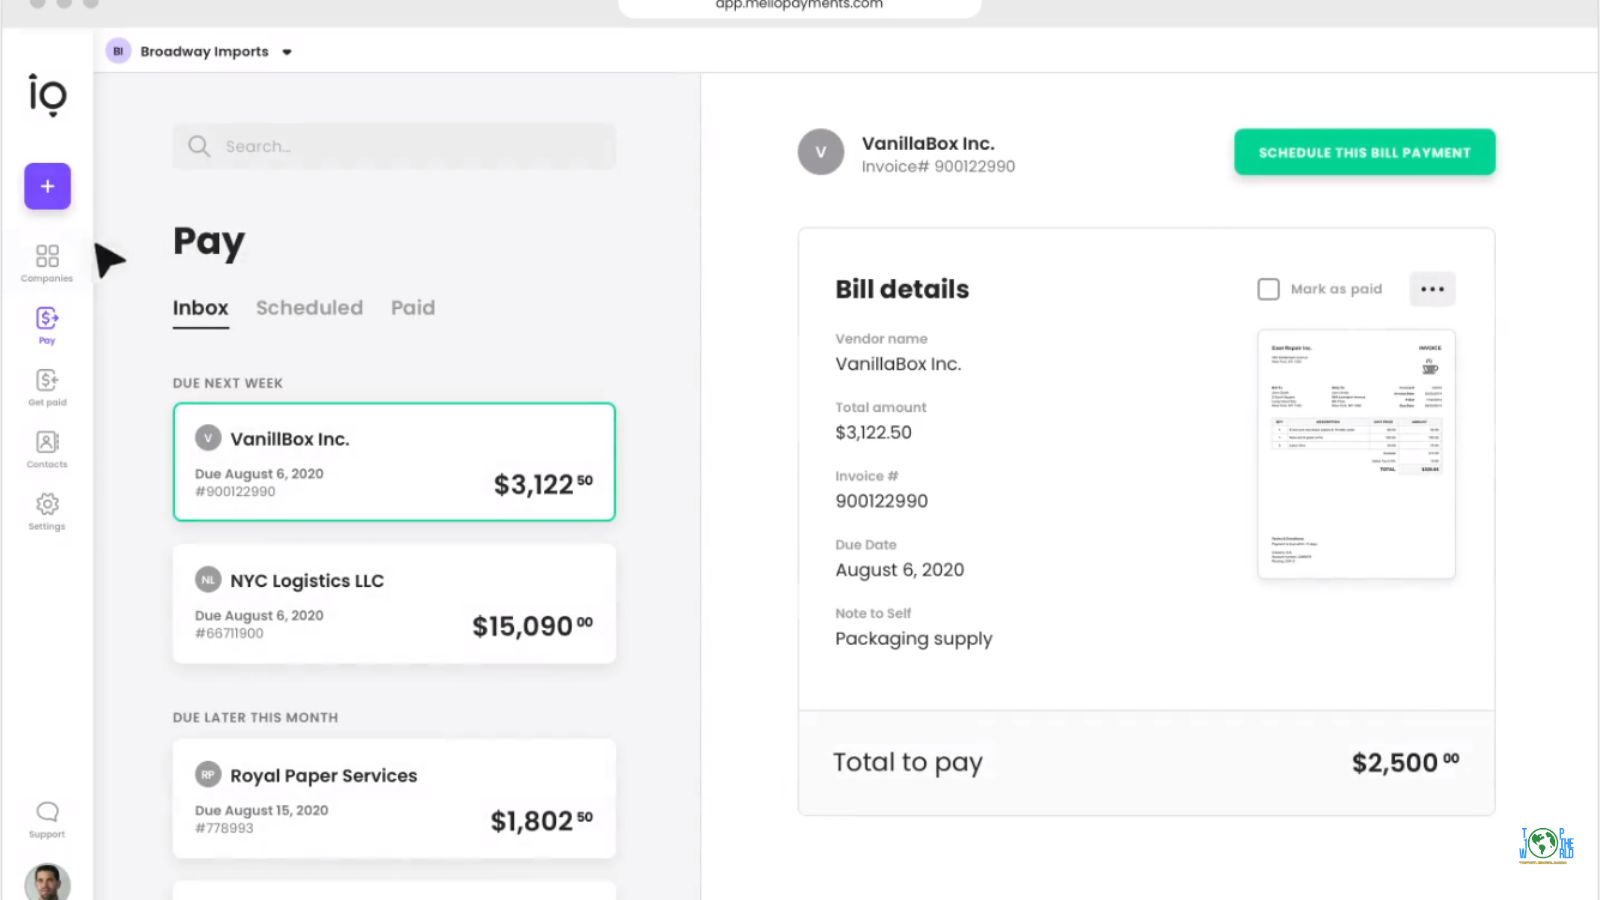
Task: Open the Companies section in the sidebar
Action: pos(47,263)
